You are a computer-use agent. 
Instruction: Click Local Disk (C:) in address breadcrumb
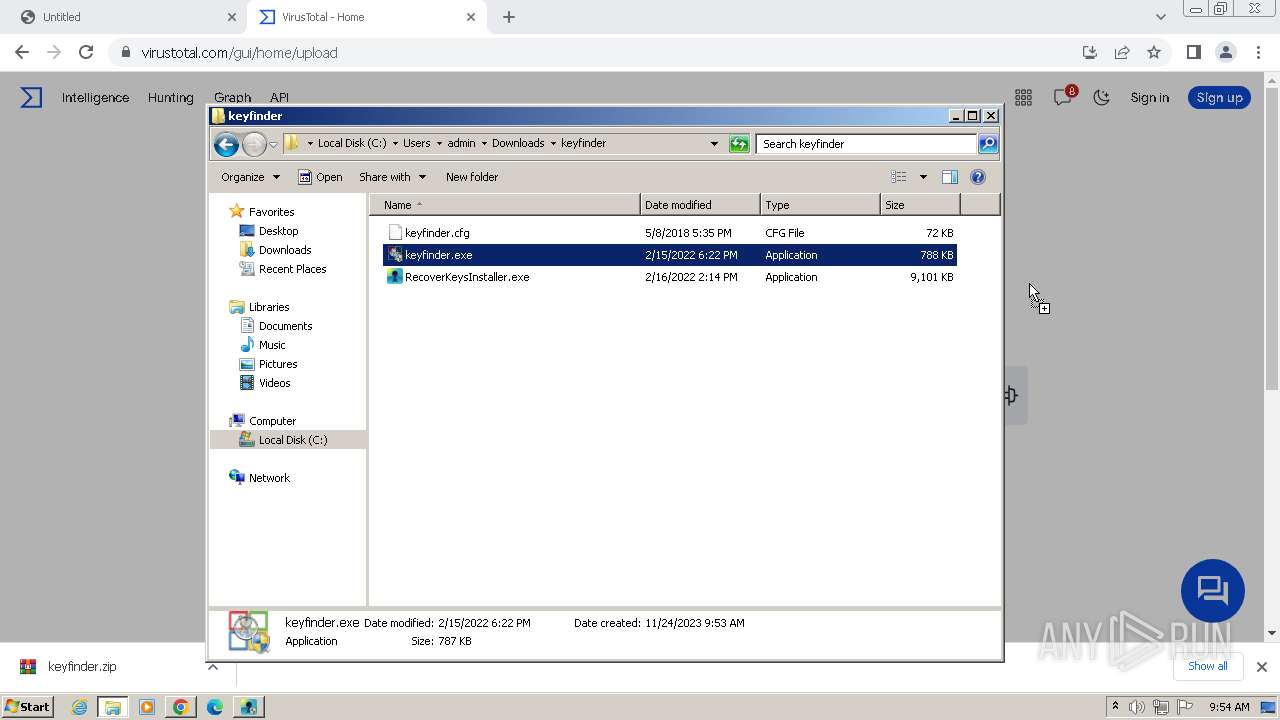[x=352, y=144]
